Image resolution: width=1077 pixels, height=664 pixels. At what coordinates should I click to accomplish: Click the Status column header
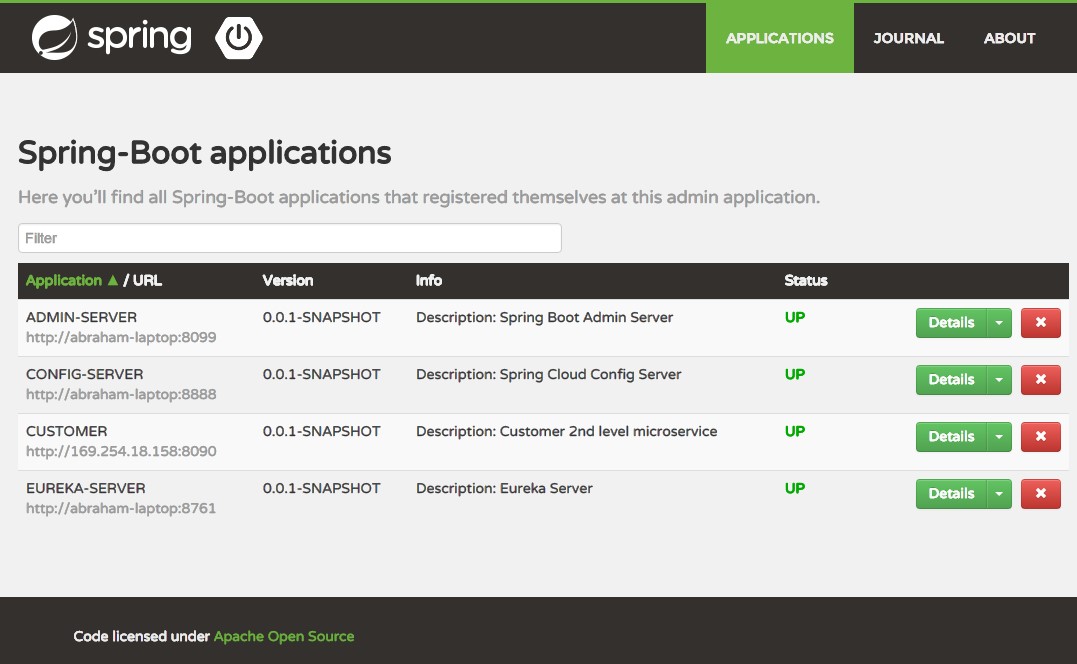click(806, 280)
